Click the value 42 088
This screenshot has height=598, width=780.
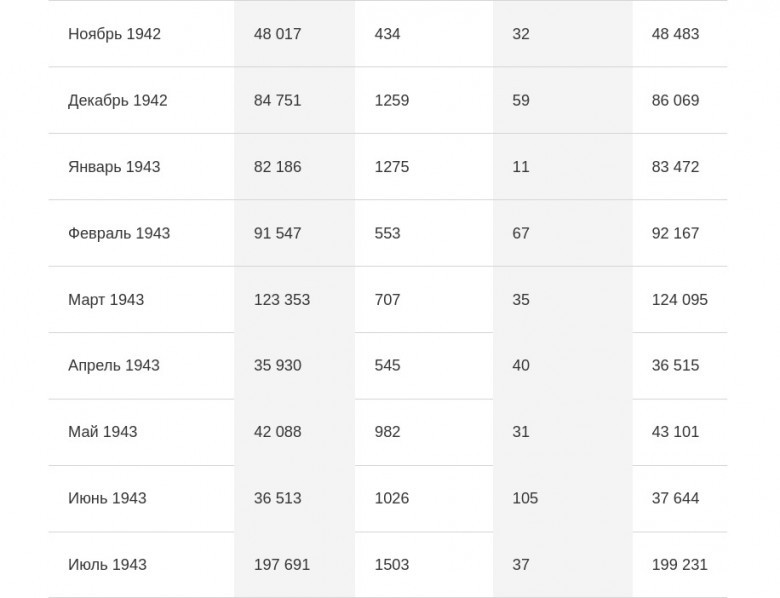pyautogui.click(x=278, y=431)
